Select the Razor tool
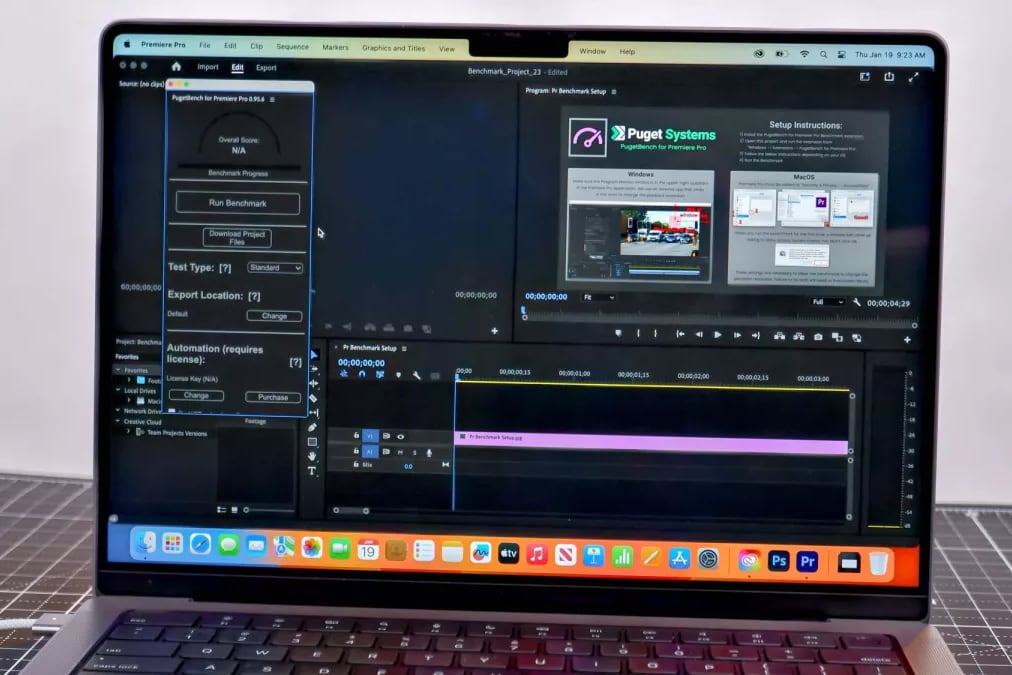The image size is (1012, 675). tap(313, 398)
